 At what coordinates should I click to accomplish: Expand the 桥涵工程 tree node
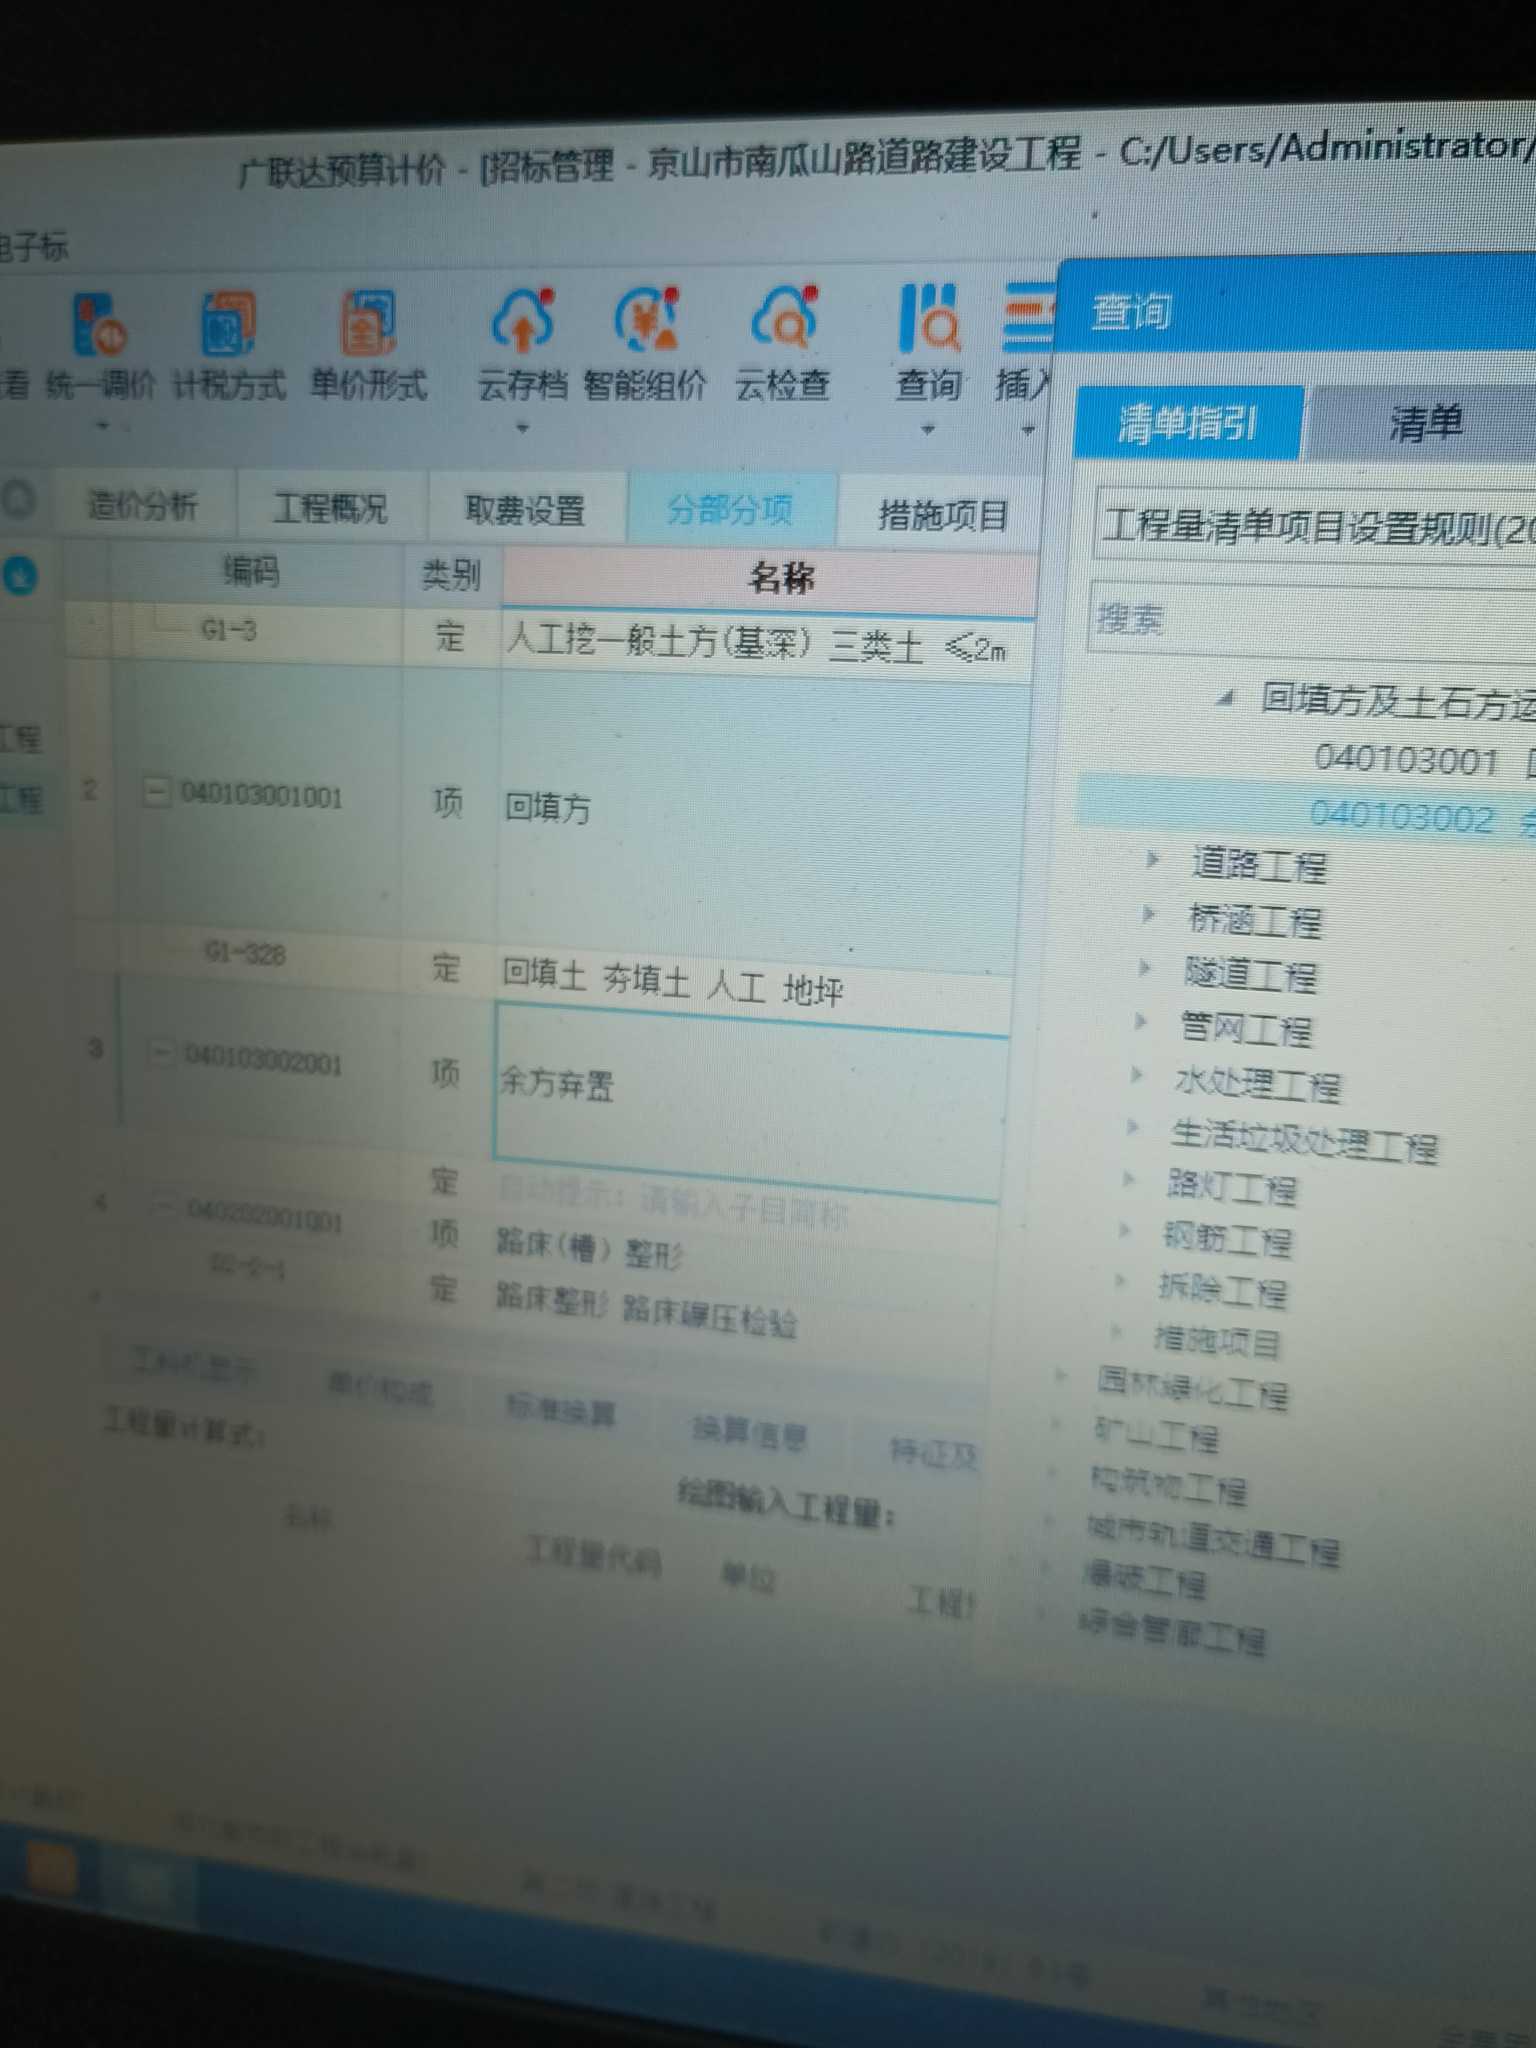click(x=1148, y=913)
